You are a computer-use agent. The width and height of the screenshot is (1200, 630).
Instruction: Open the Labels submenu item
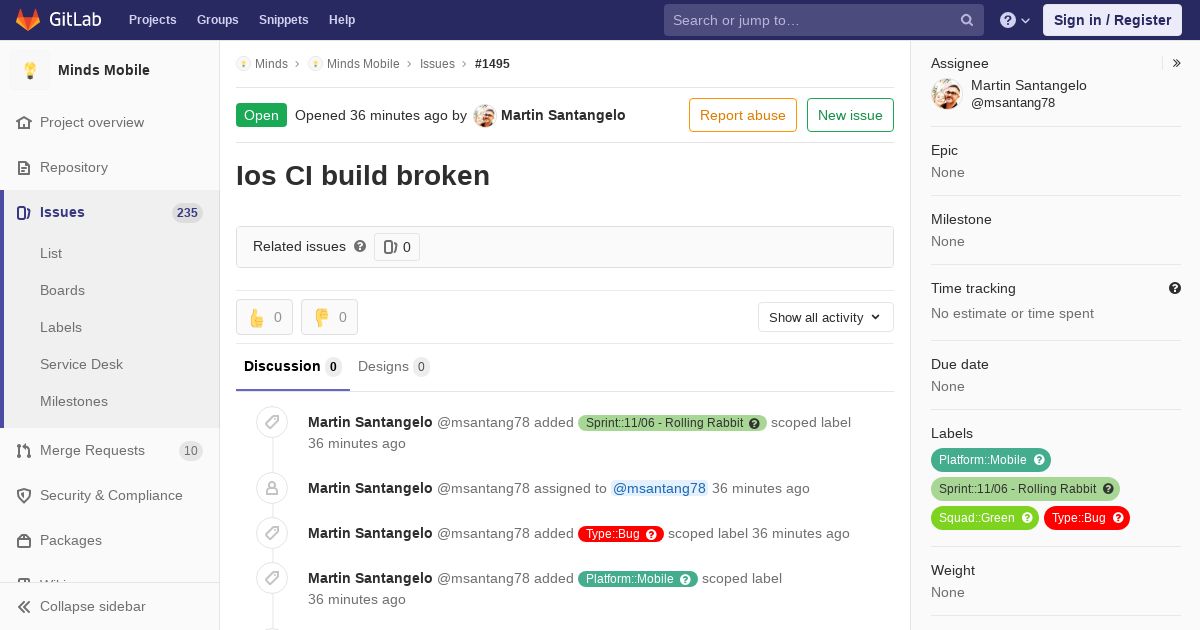coord(61,327)
